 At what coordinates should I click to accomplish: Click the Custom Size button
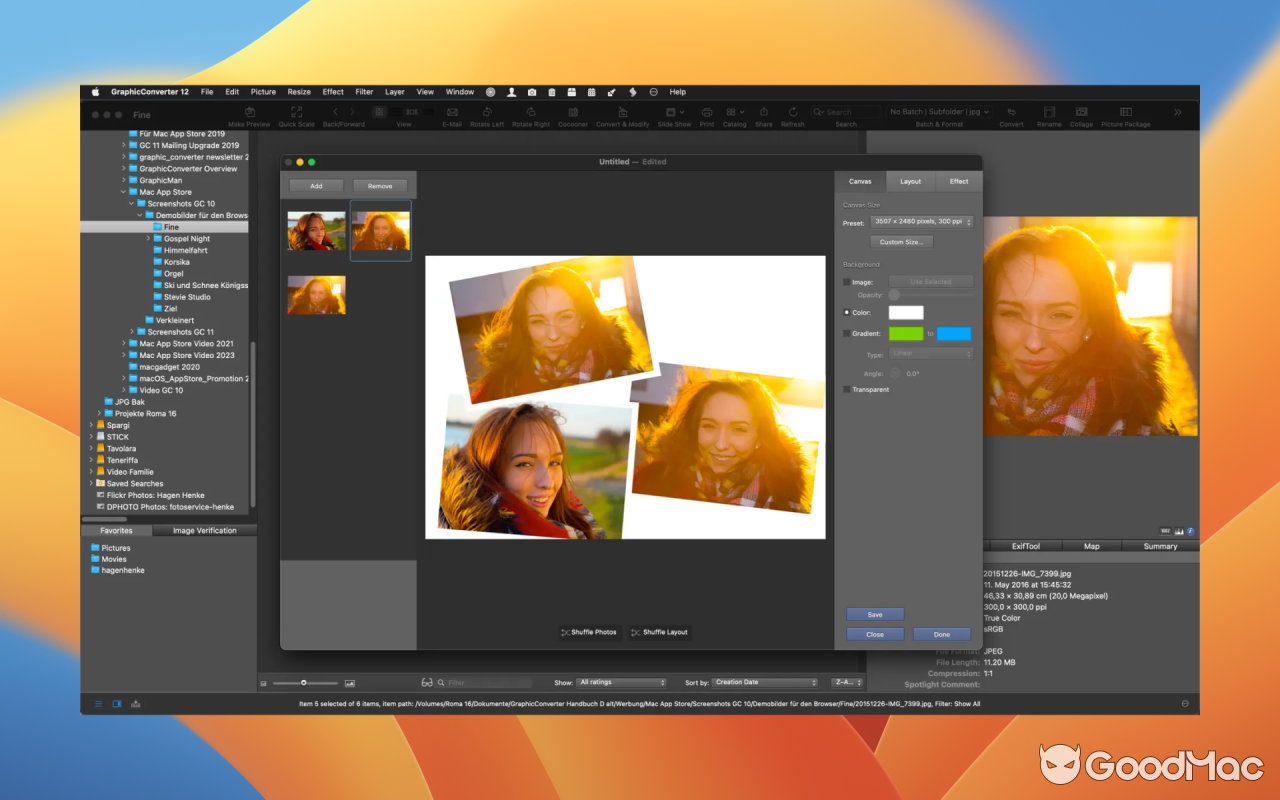click(901, 241)
